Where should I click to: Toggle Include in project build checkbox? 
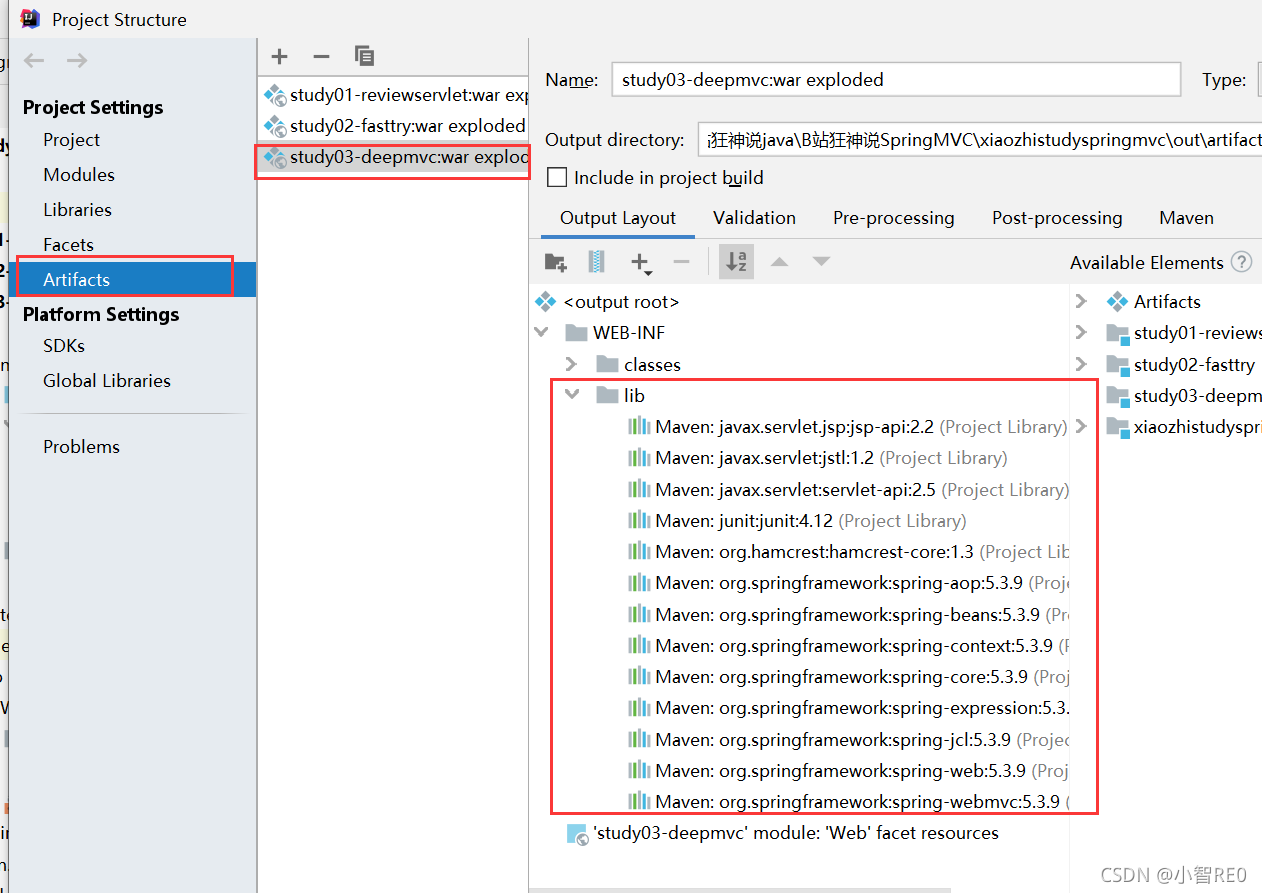pos(557,178)
